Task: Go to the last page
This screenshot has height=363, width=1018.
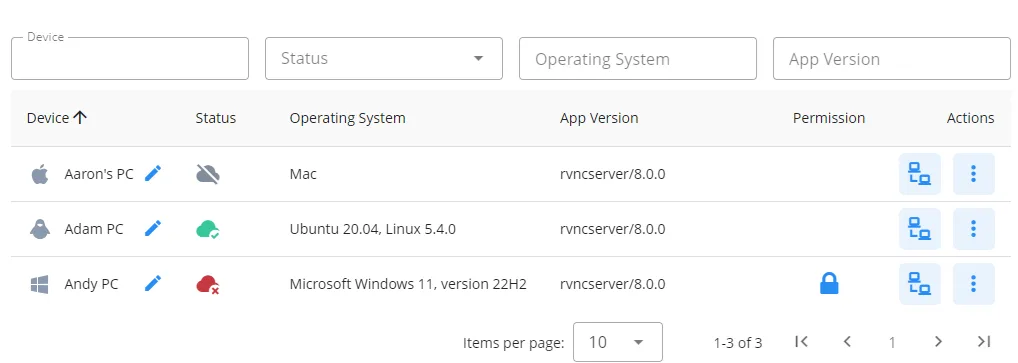Action: 984,342
